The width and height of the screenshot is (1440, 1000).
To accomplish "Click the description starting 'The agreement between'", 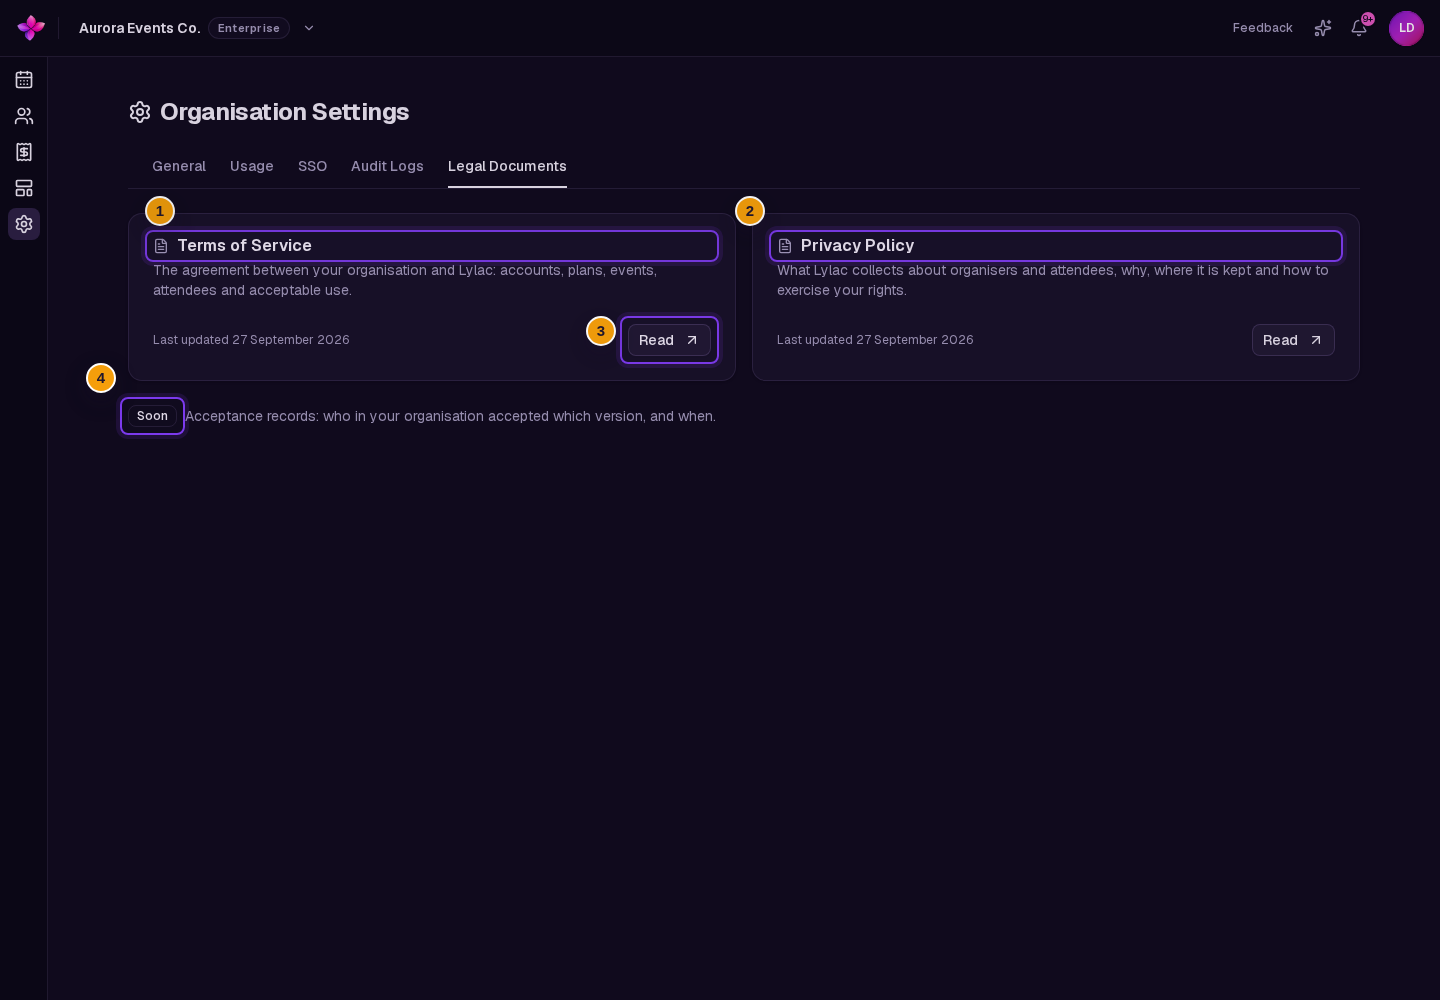I will click(405, 280).
